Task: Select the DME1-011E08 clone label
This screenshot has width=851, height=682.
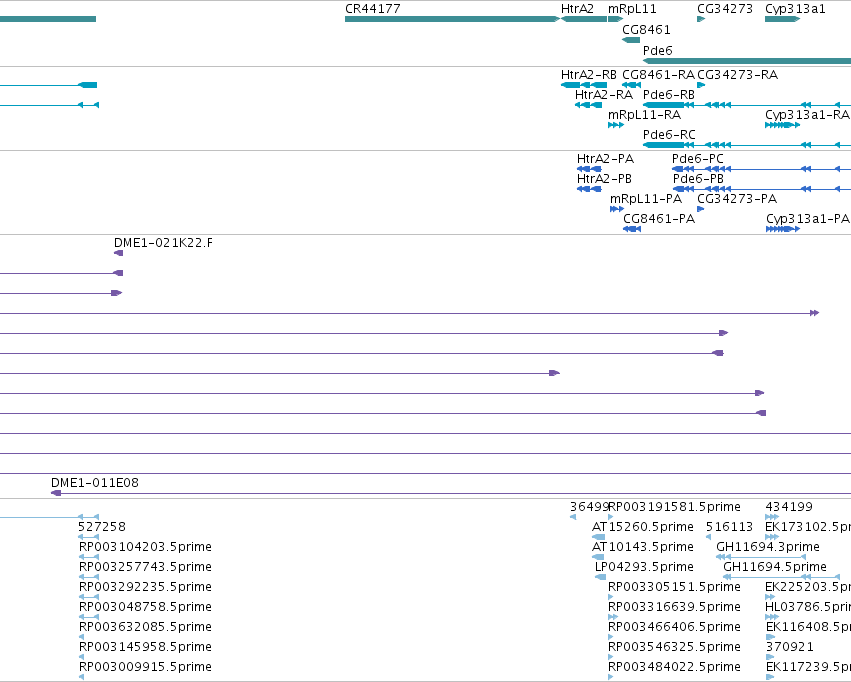Action: (x=95, y=483)
